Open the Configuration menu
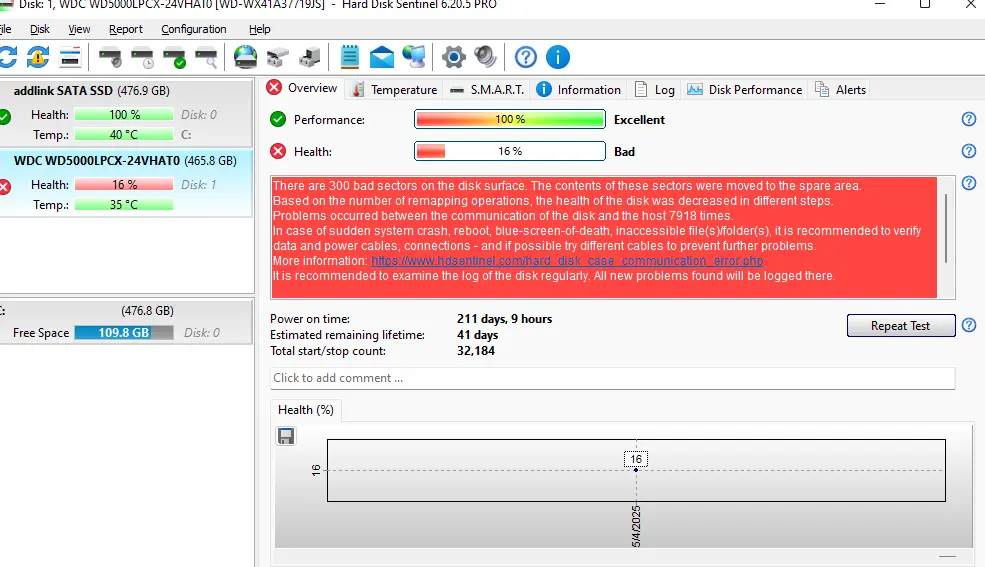Screen dimensions: 985x567 click(193, 29)
